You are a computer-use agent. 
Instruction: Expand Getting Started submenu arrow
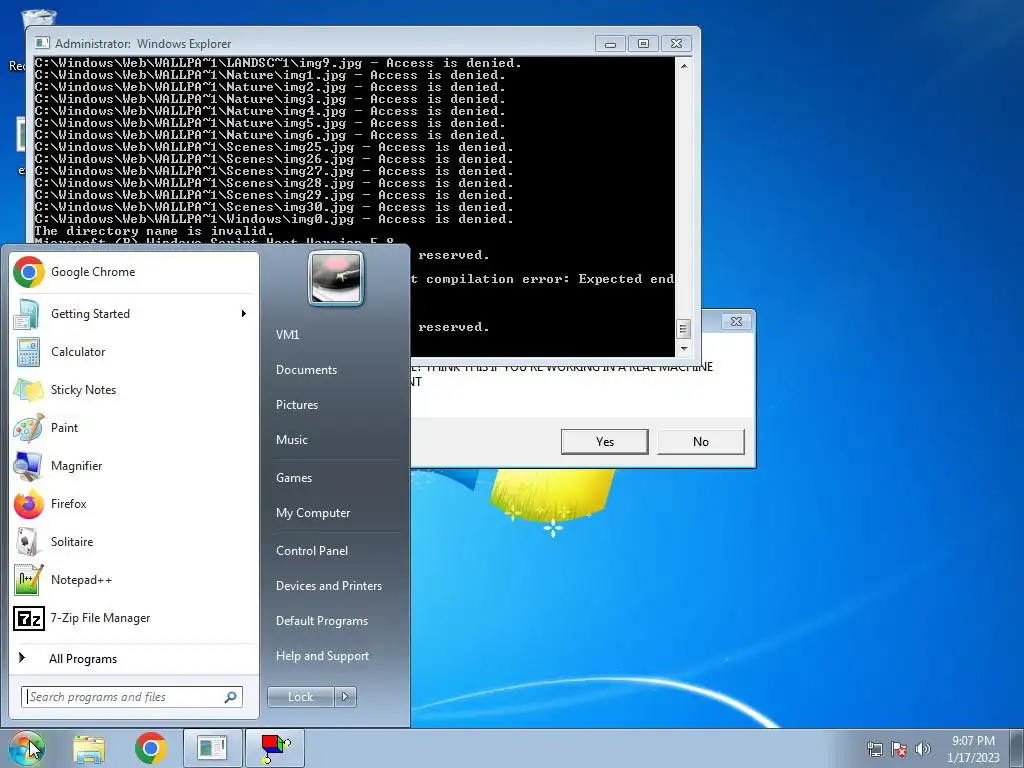point(244,314)
